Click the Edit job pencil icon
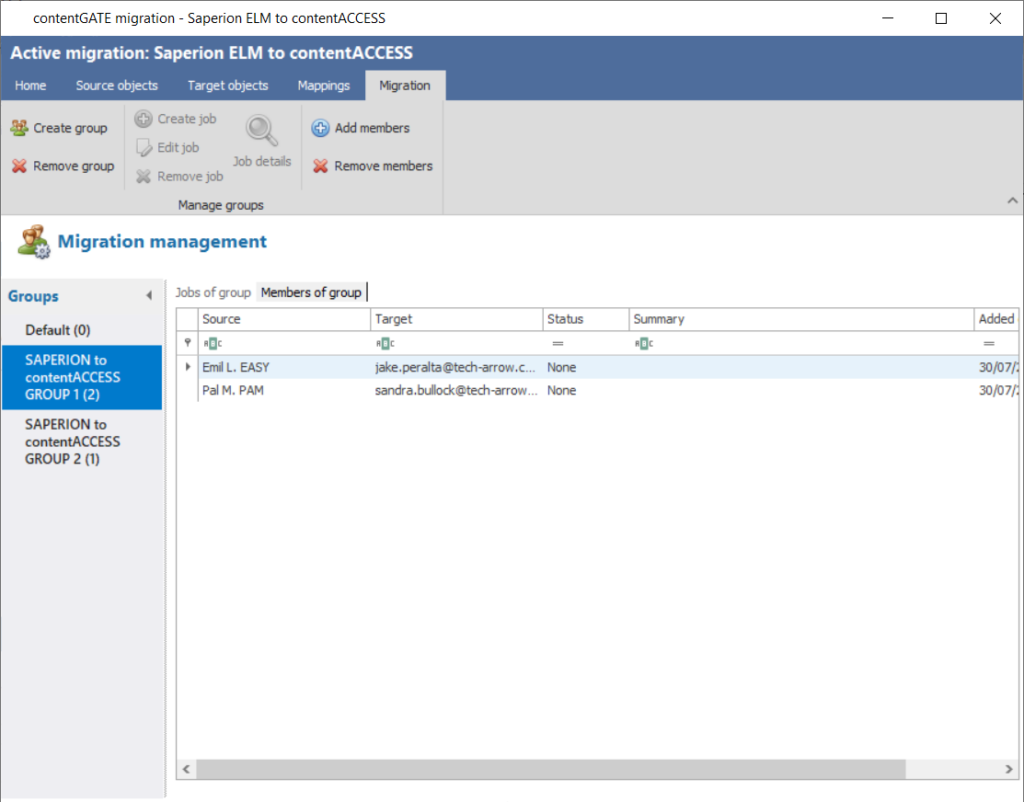1024x802 pixels. click(143, 148)
